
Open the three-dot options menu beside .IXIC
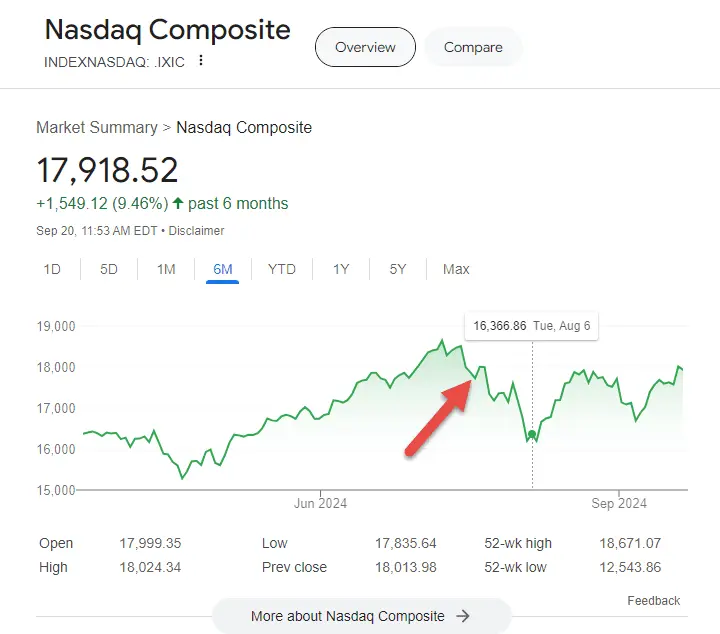pyautogui.click(x=201, y=61)
